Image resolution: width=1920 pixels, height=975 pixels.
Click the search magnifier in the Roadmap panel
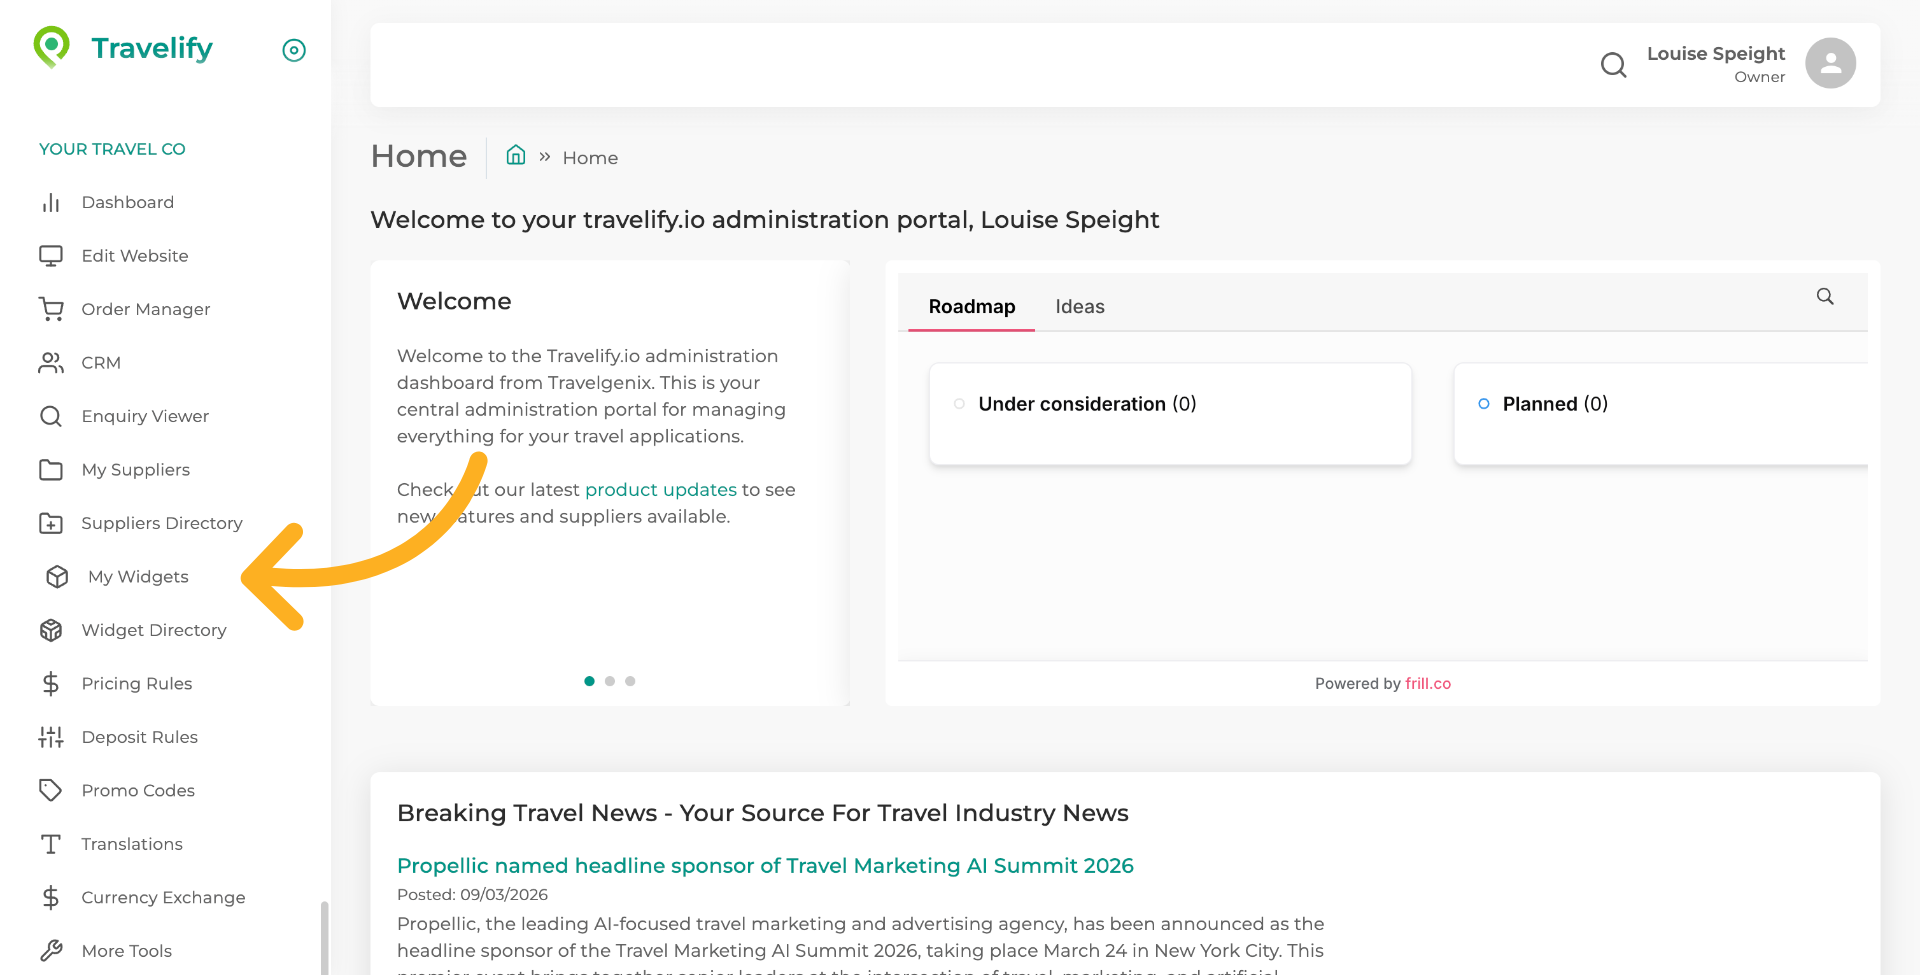(1825, 297)
